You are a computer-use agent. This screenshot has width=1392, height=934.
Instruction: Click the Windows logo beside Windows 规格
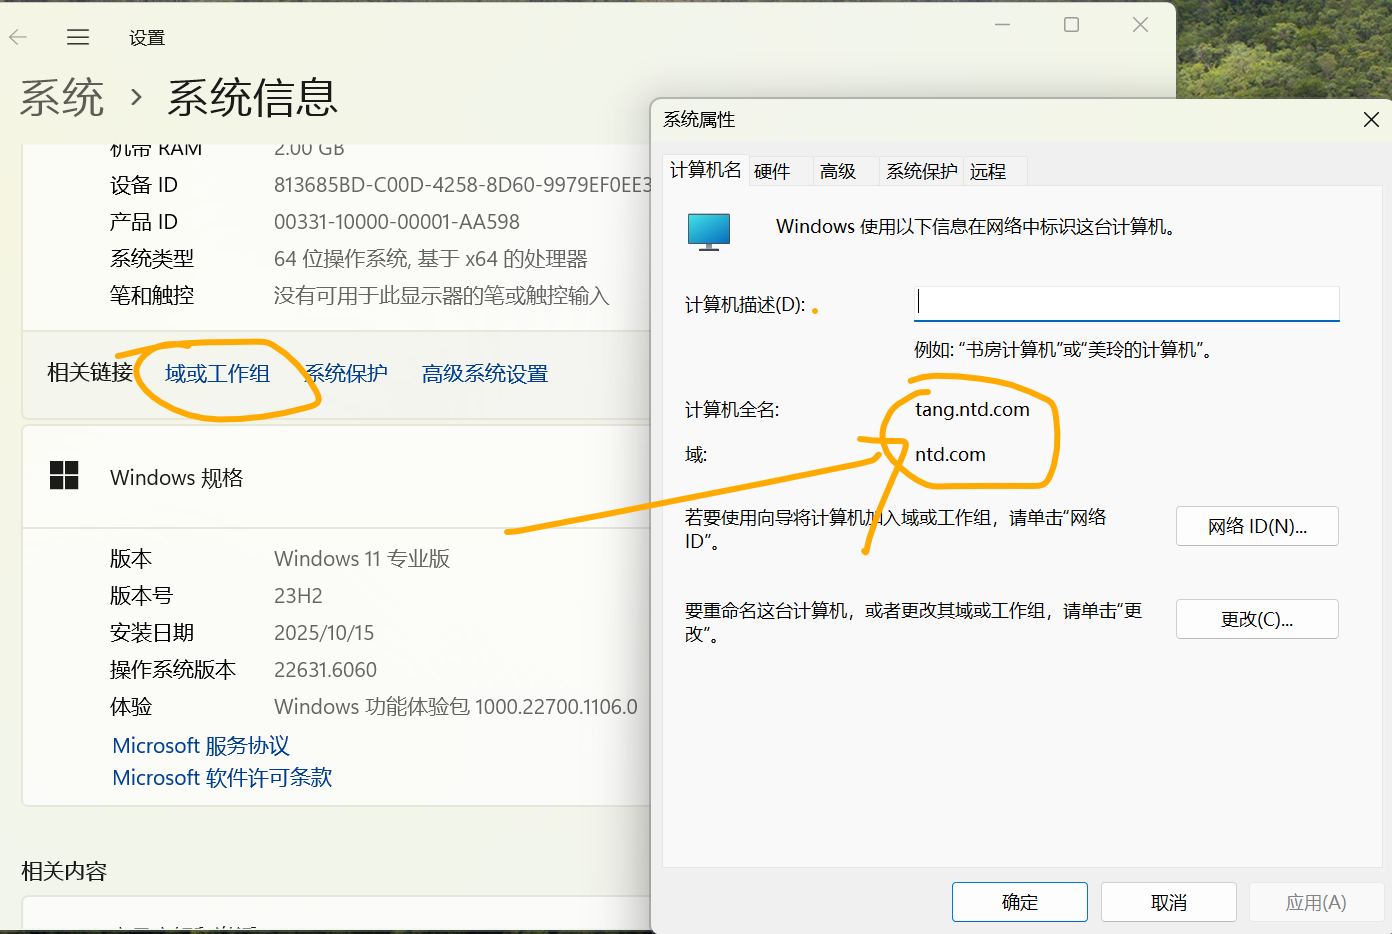click(64, 475)
